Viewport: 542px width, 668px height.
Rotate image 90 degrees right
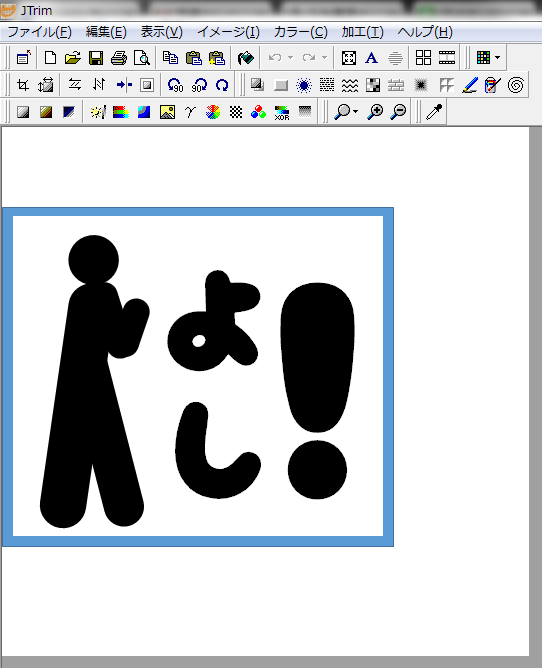[199, 85]
